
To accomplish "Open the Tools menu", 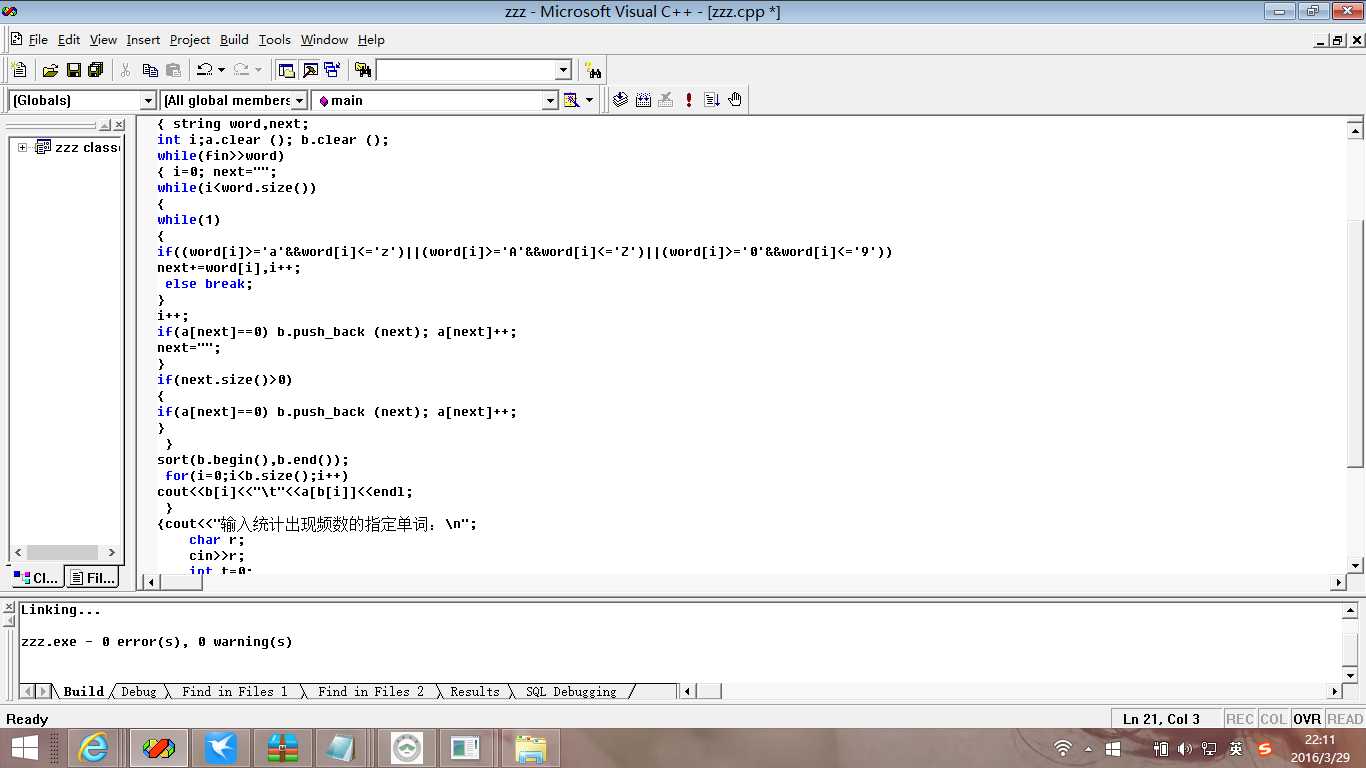I will (274, 40).
